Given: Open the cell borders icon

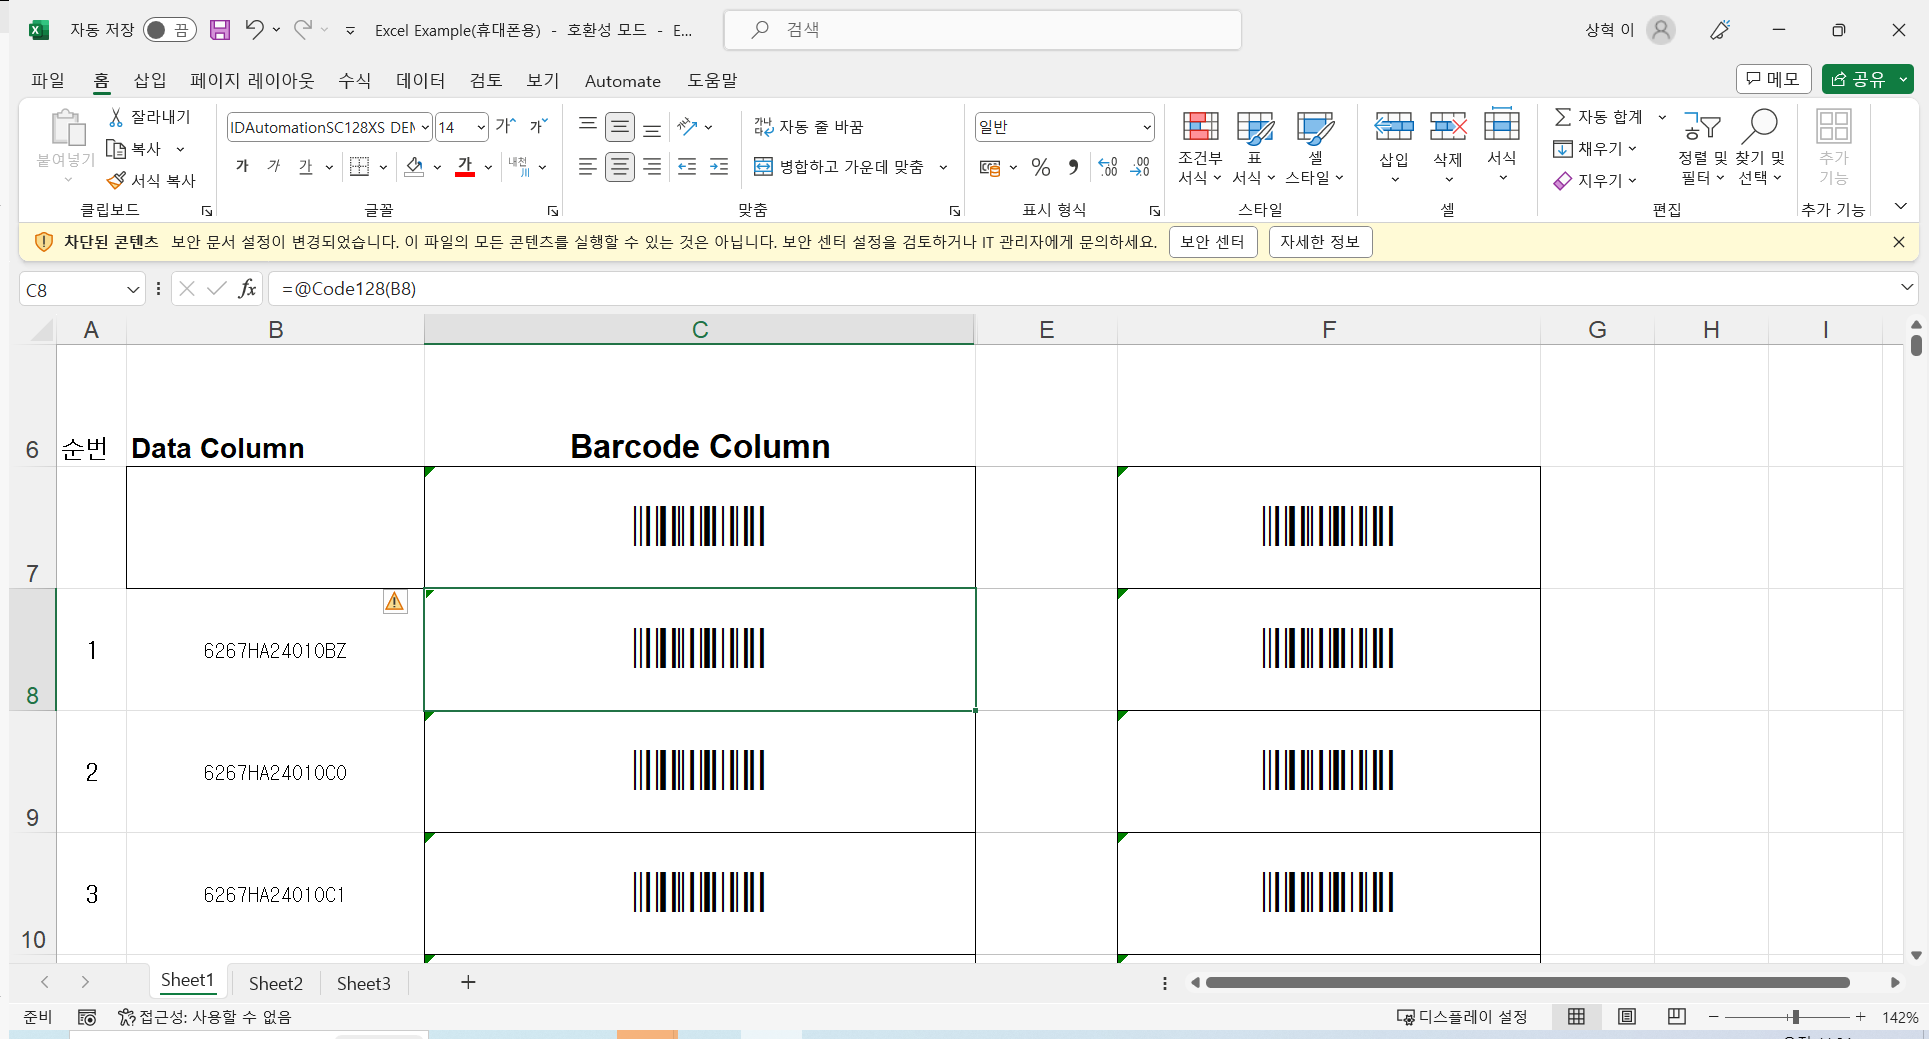Looking at the screenshot, I should [x=360, y=167].
